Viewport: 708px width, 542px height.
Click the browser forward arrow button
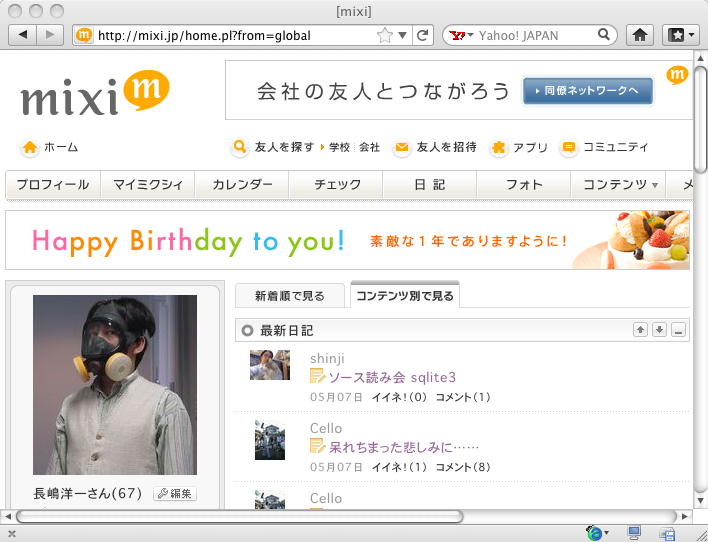click(x=51, y=35)
